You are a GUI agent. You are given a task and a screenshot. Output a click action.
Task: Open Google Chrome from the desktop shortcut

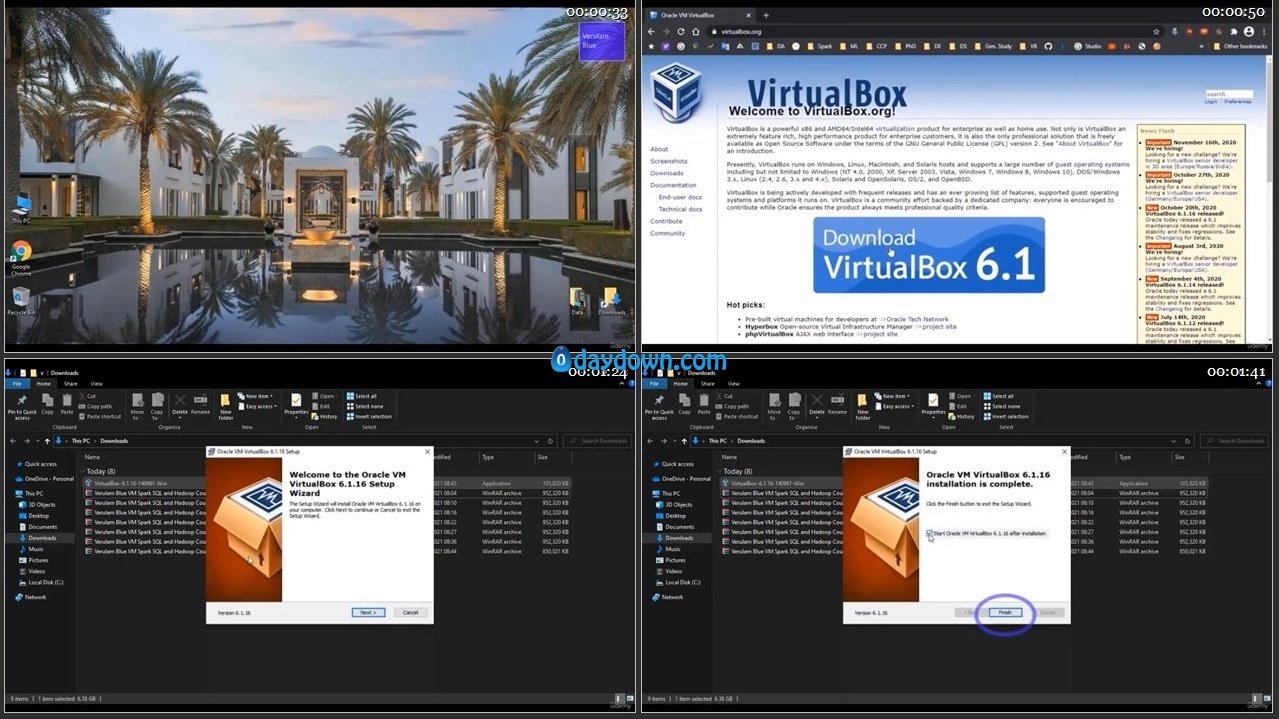[21, 252]
